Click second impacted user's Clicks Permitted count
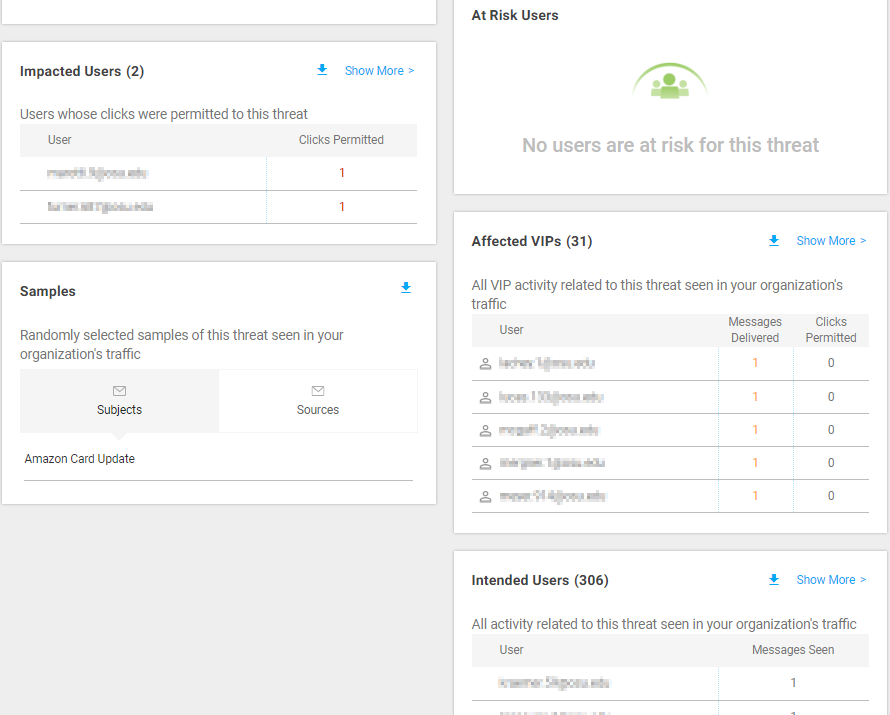Viewport: 890px width, 715px height. [342, 207]
